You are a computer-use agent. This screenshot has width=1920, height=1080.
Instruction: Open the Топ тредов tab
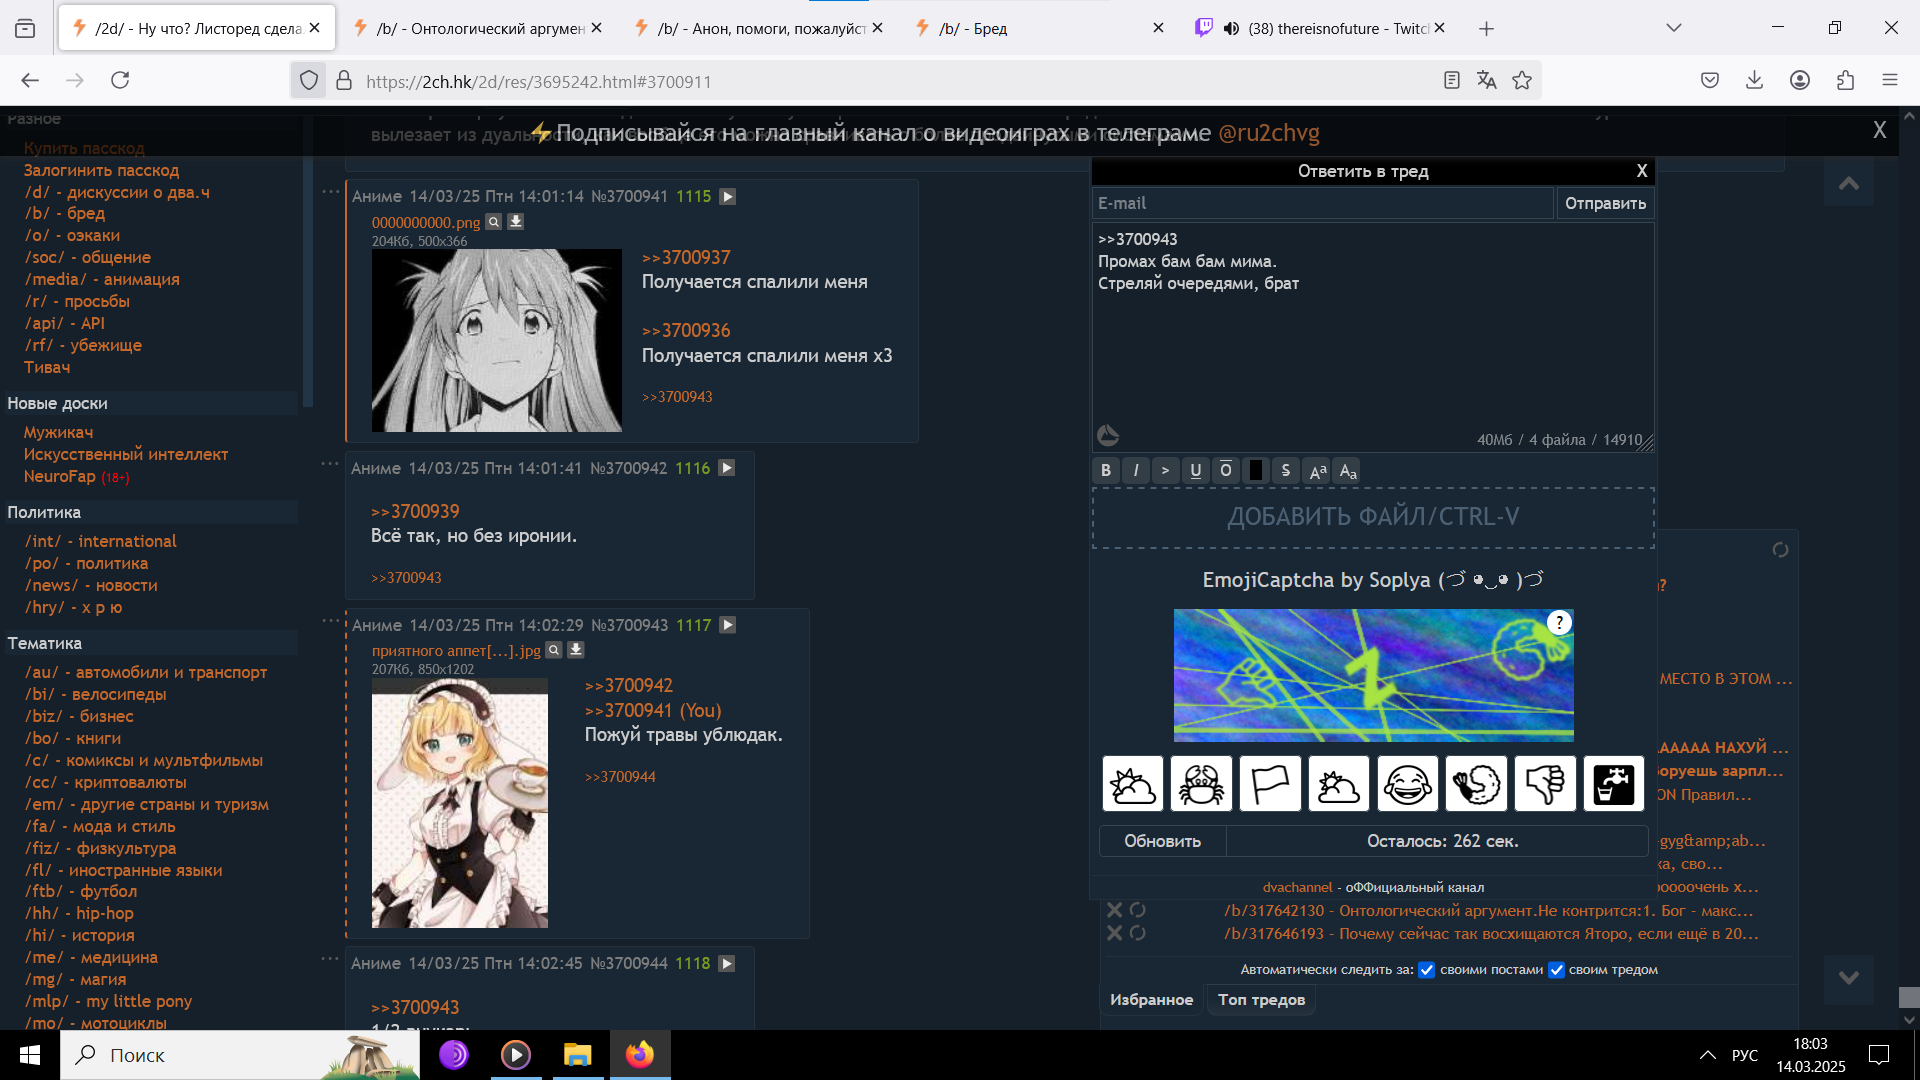pos(1261,1000)
